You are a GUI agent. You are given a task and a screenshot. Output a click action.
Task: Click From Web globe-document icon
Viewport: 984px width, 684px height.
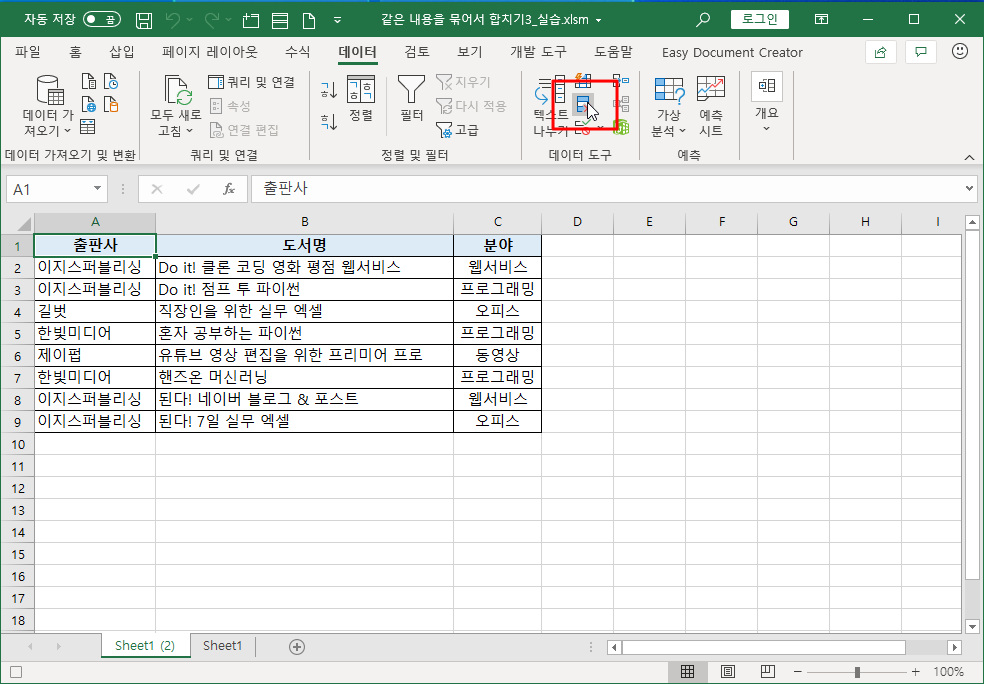point(88,104)
